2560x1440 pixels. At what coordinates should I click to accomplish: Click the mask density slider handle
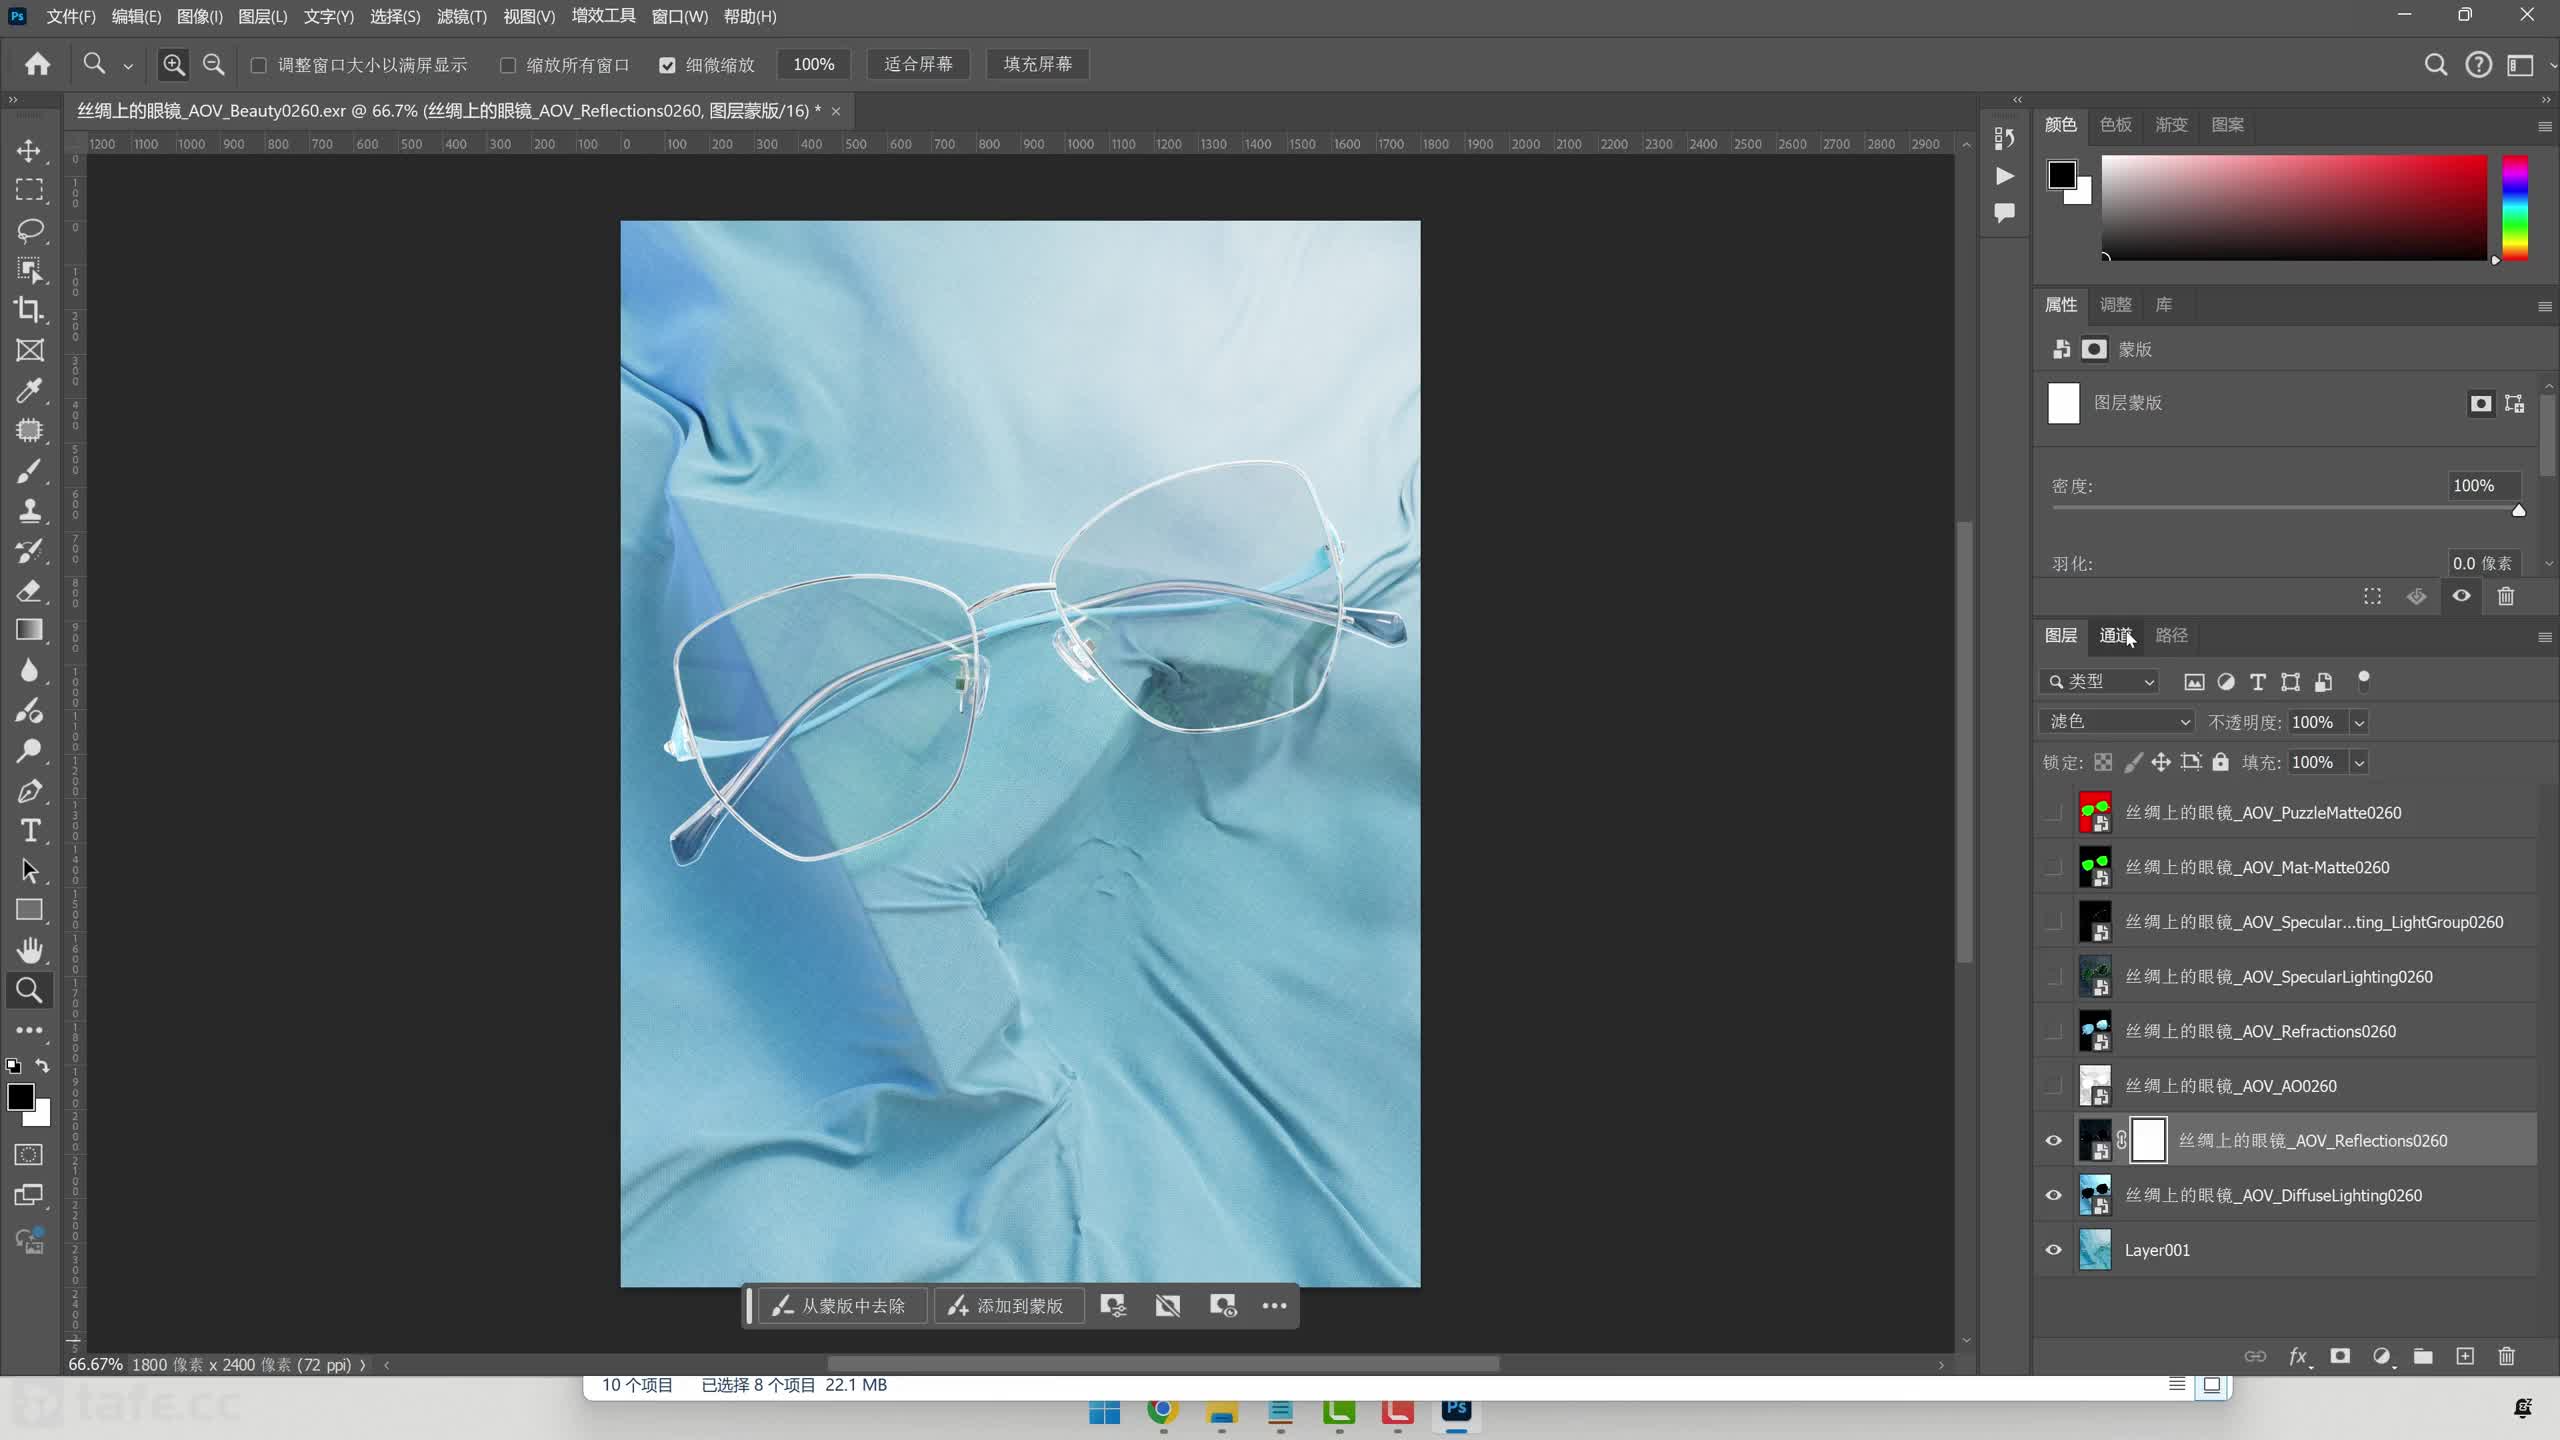tap(2518, 511)
